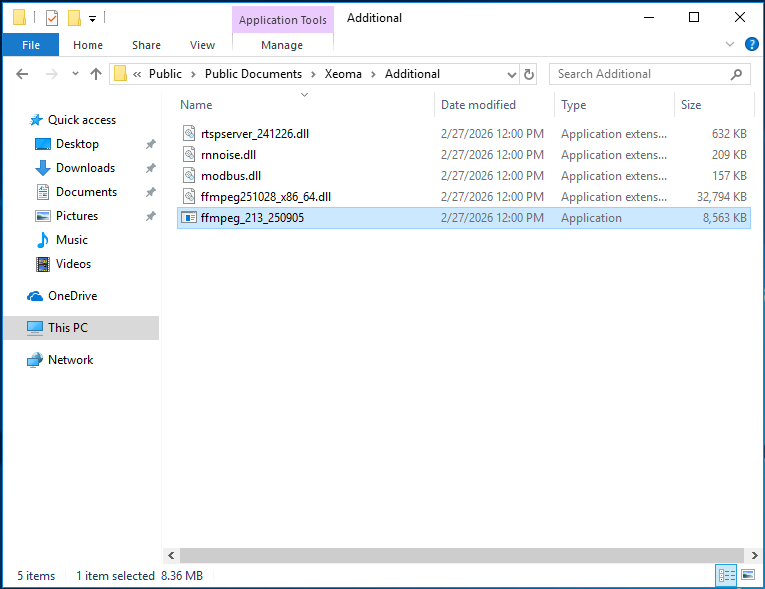Click the Properties quick access toolbar icon
The image size is (765, 589).
(x=52, y=18)
